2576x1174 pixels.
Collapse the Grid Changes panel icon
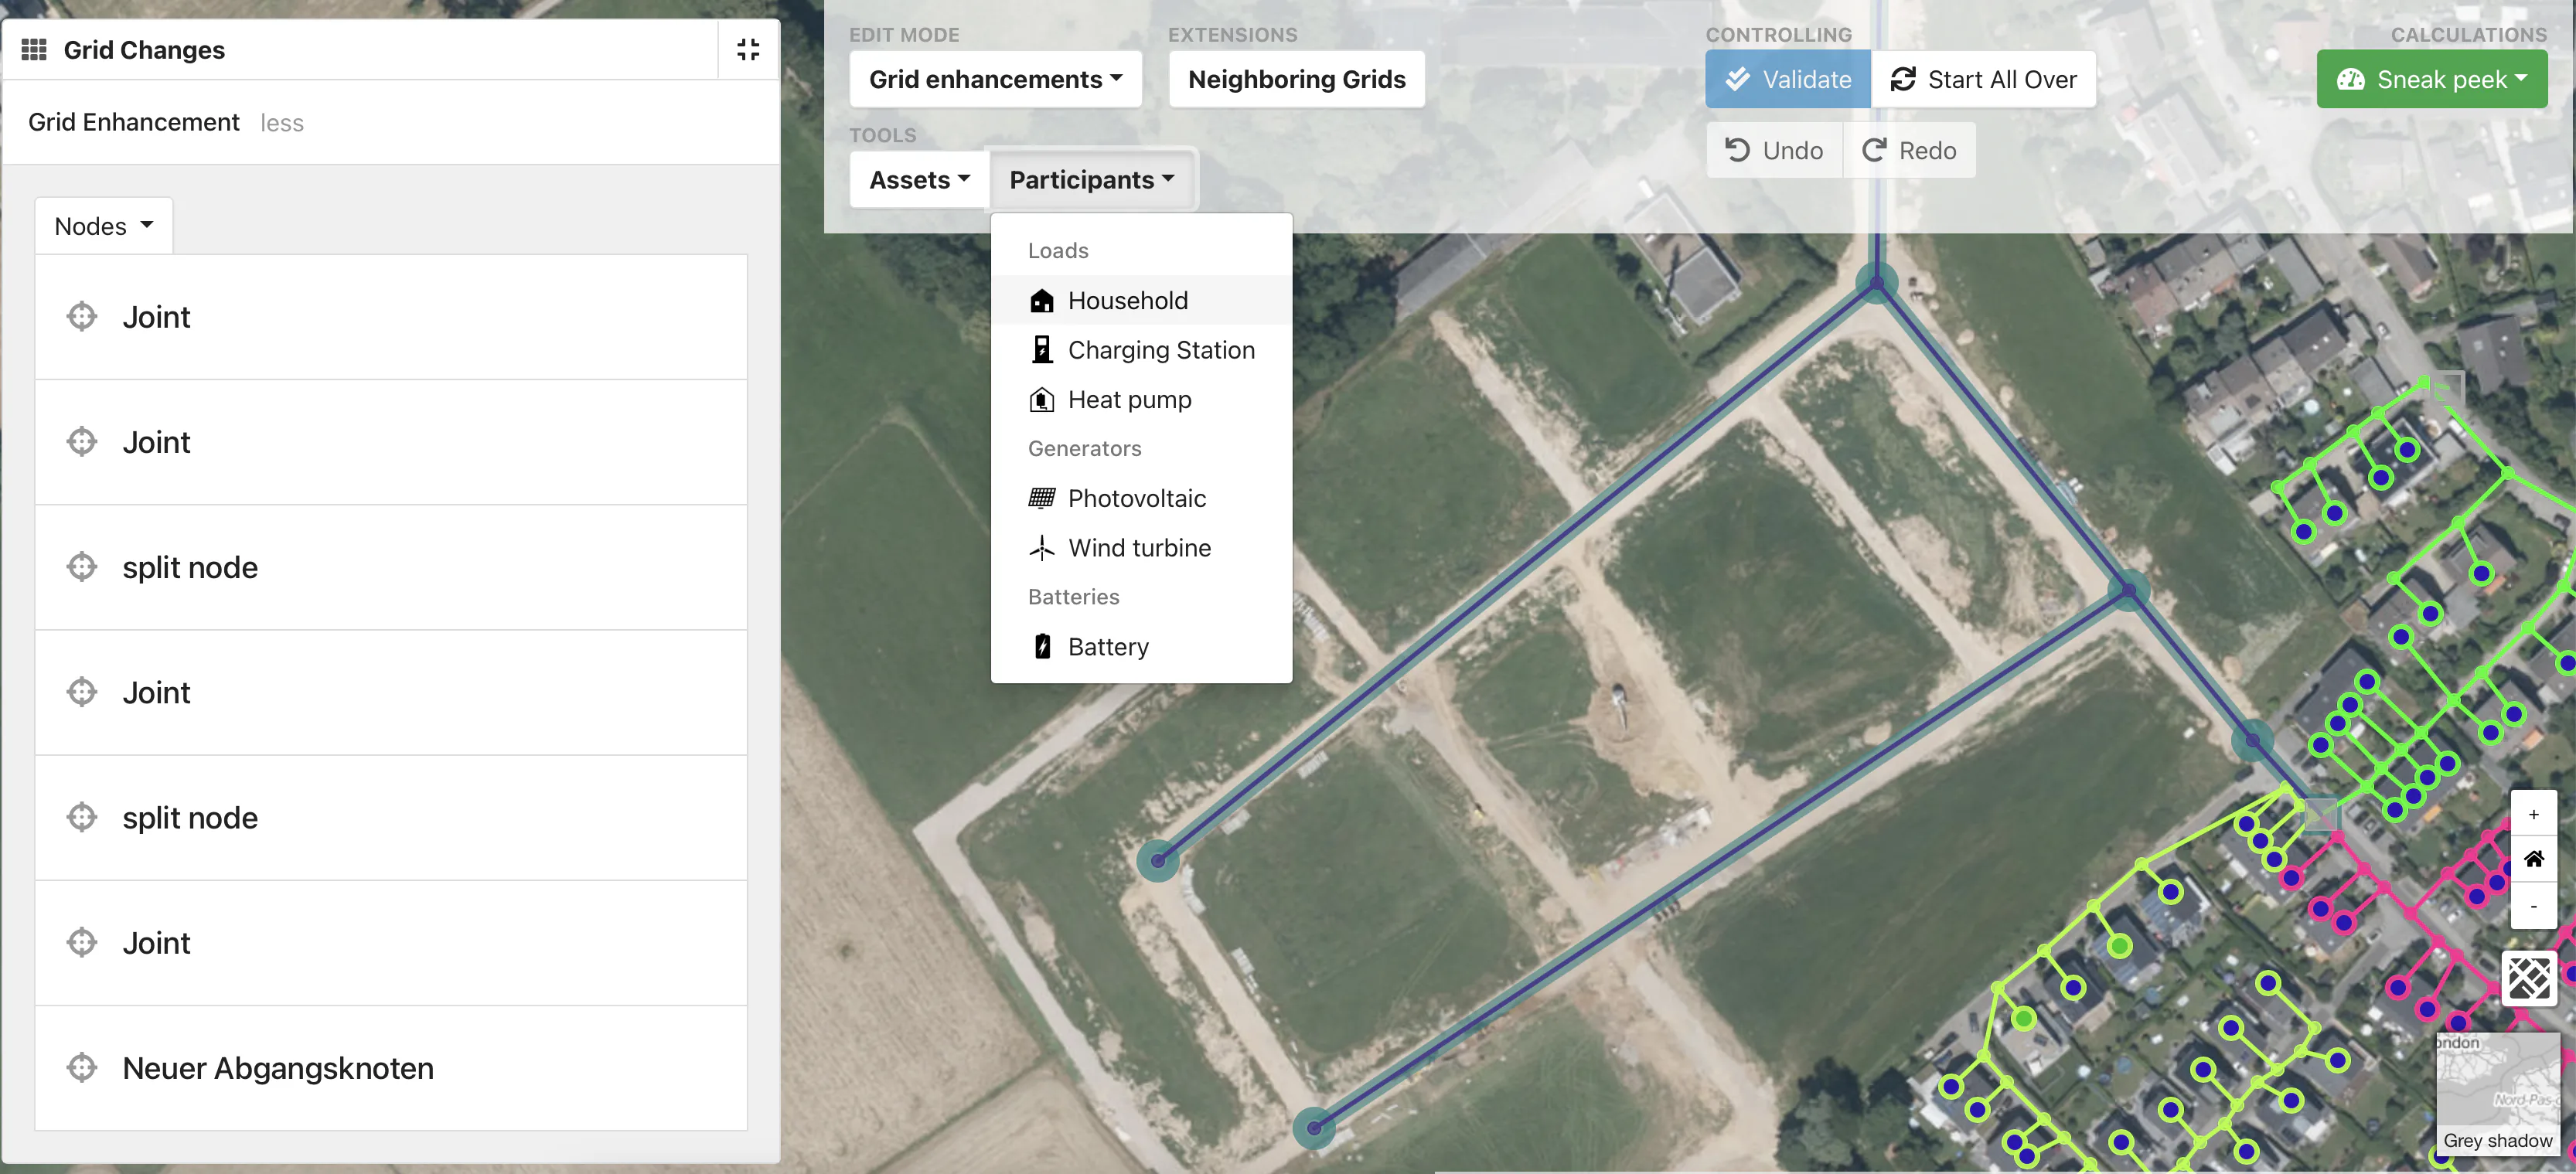point(748,49)
